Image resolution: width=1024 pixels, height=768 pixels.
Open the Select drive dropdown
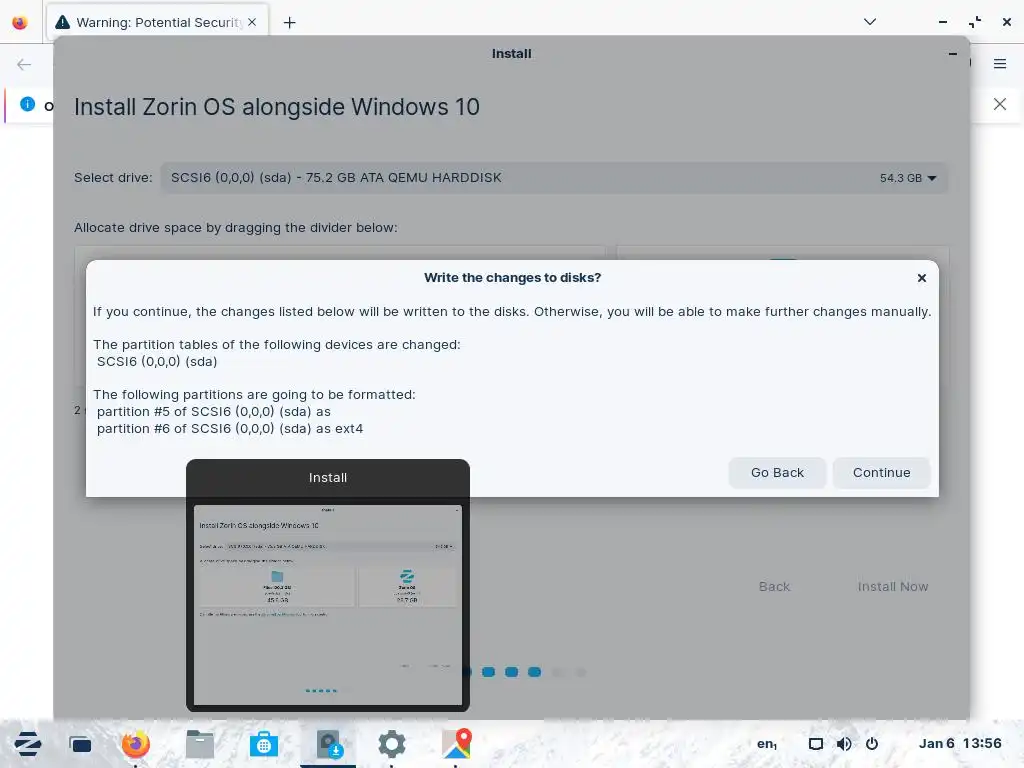tap(554, 178)
